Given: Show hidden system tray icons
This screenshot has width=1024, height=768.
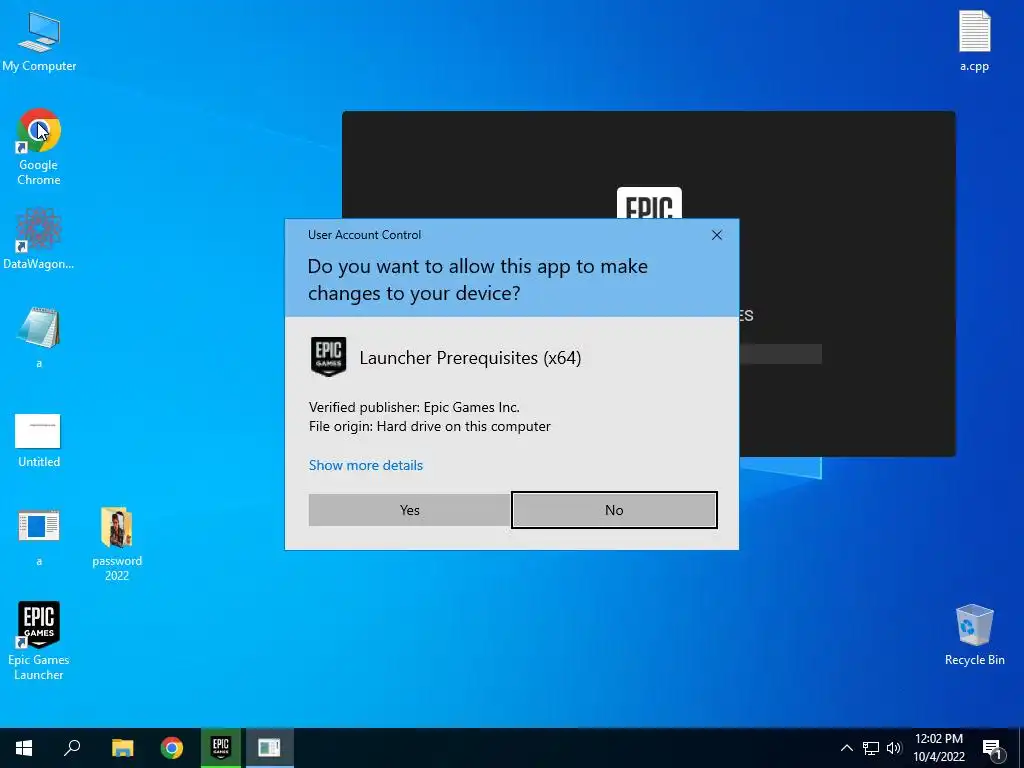Looking at the screenshot, I should [x=846, y=748].
